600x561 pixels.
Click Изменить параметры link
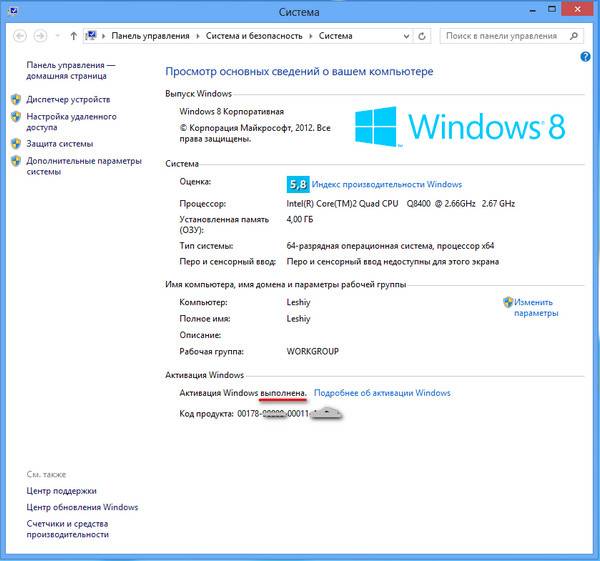point(536,308)
